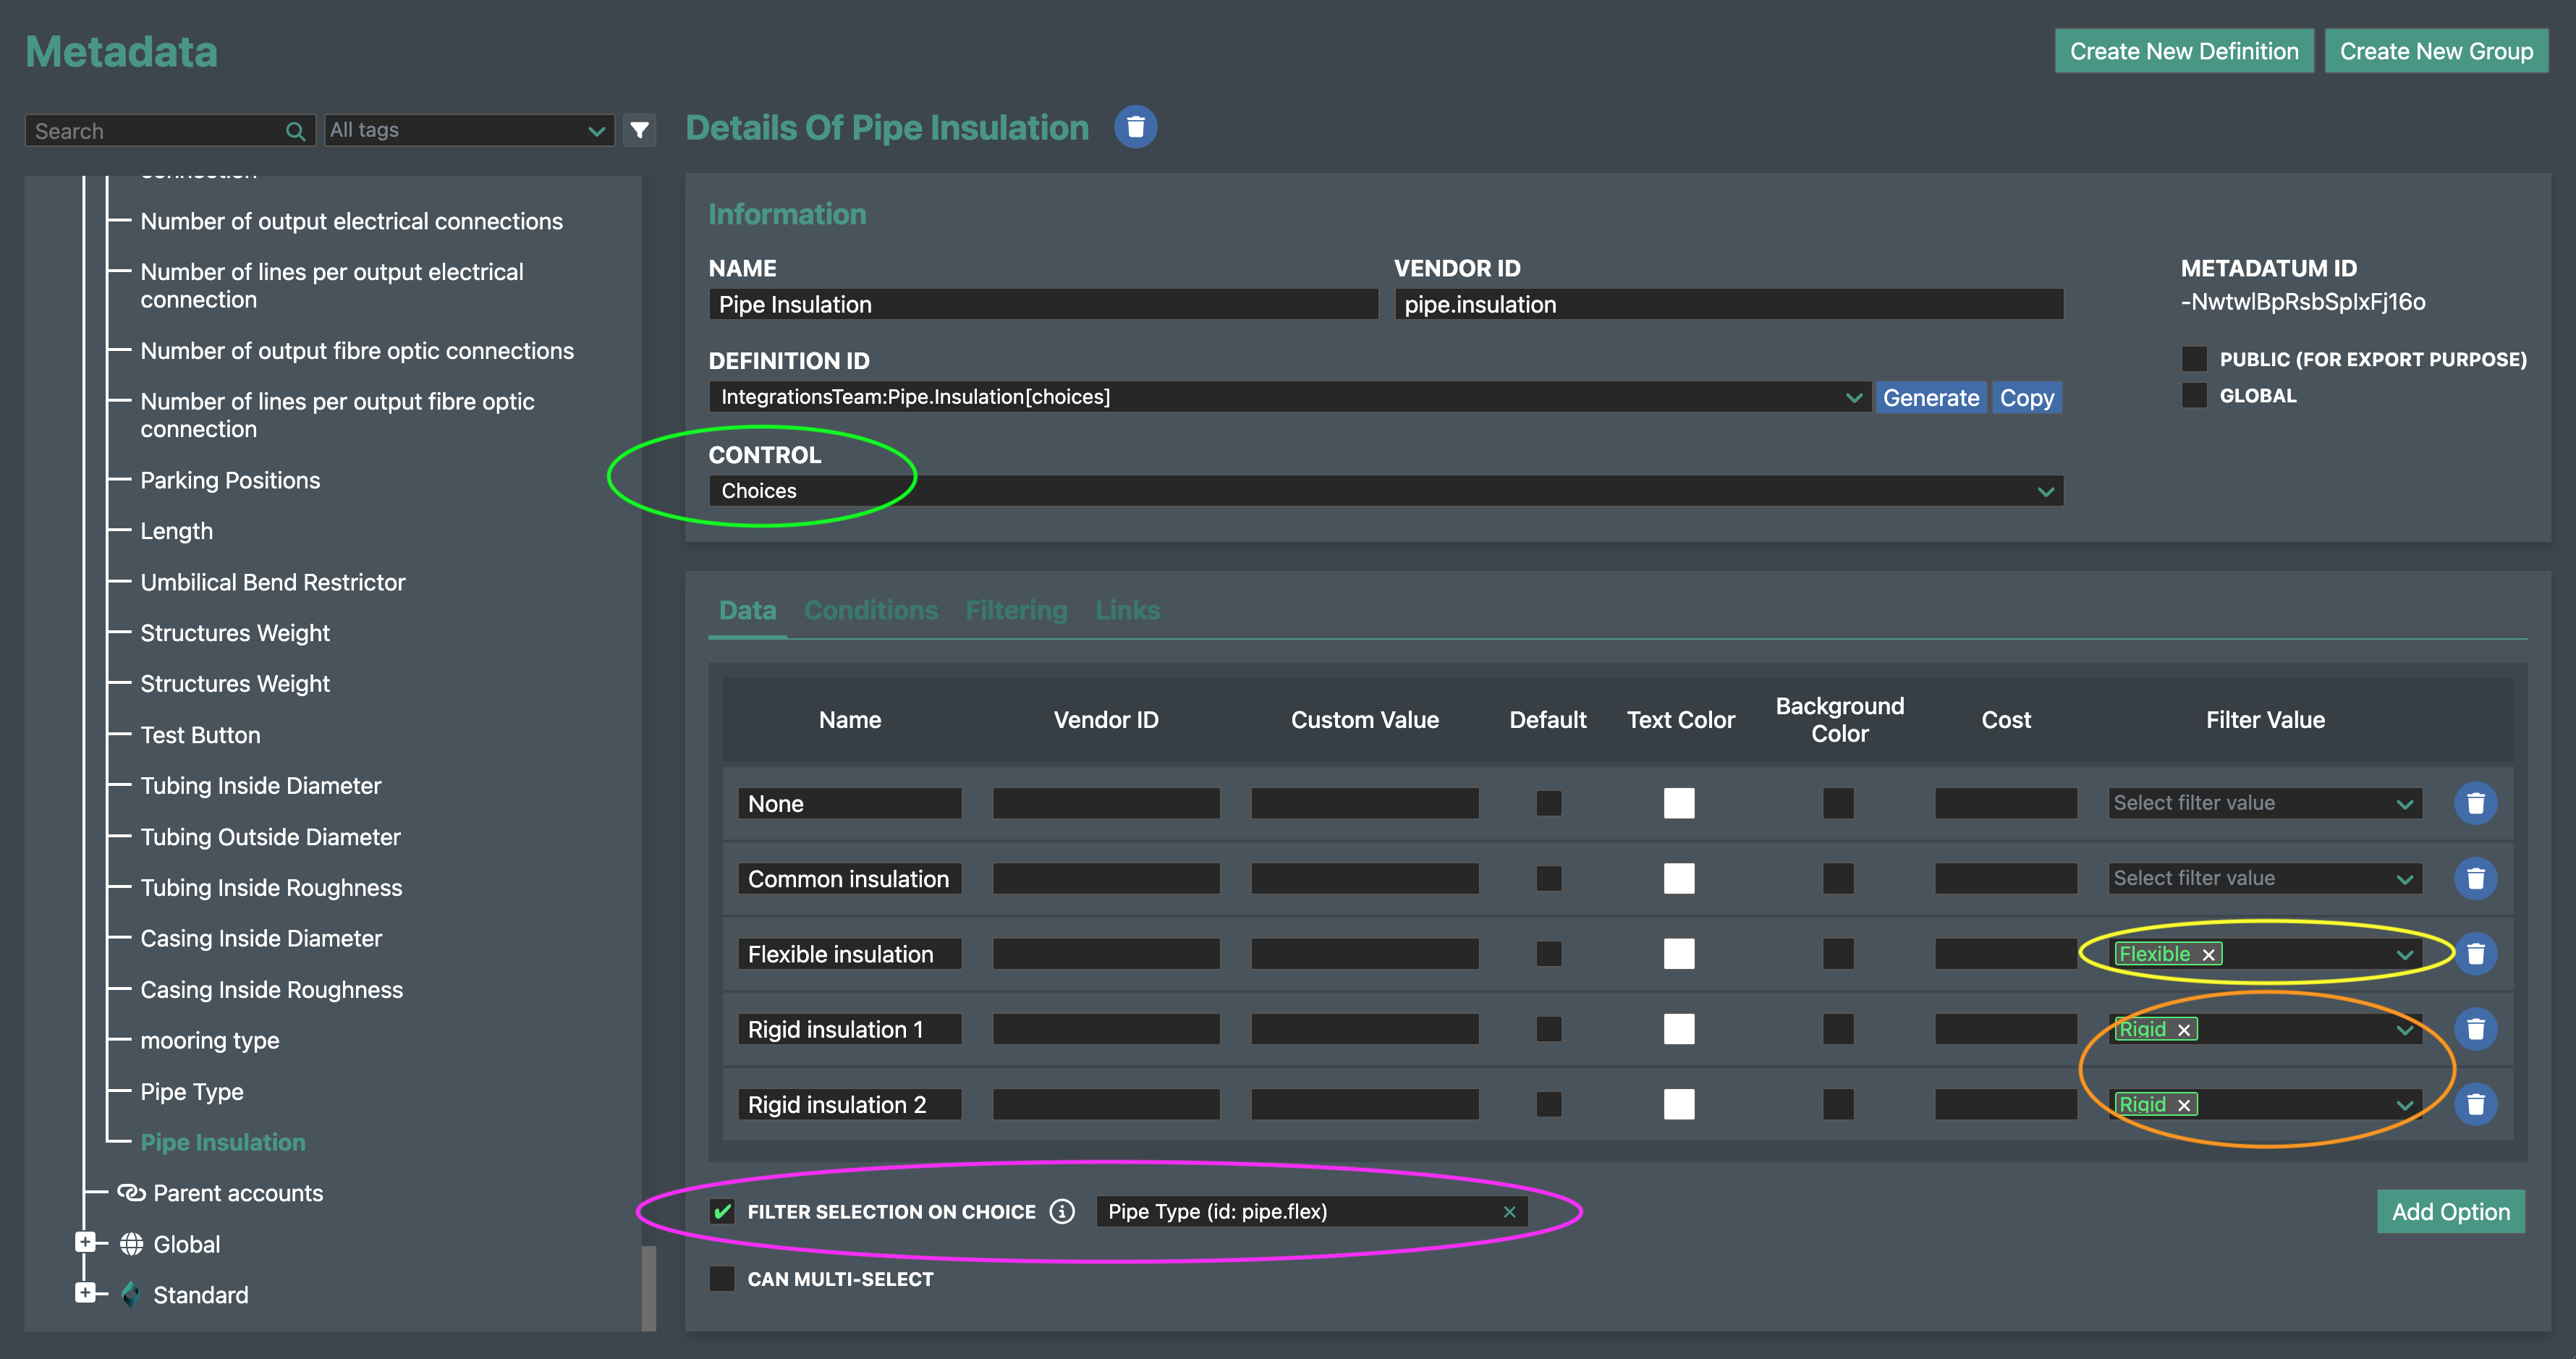Enable Can Multi-Select checkbox
The width and height of the screenshot is (2576, 1359).
[x=722, y=1279]
